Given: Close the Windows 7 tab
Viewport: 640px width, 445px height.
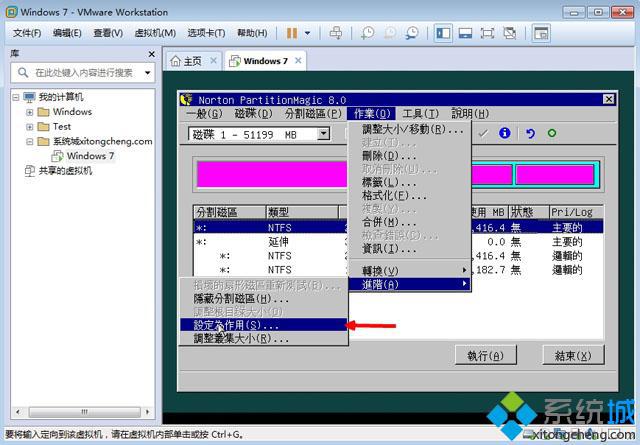Looking at the screenshot, I should 298,61.
